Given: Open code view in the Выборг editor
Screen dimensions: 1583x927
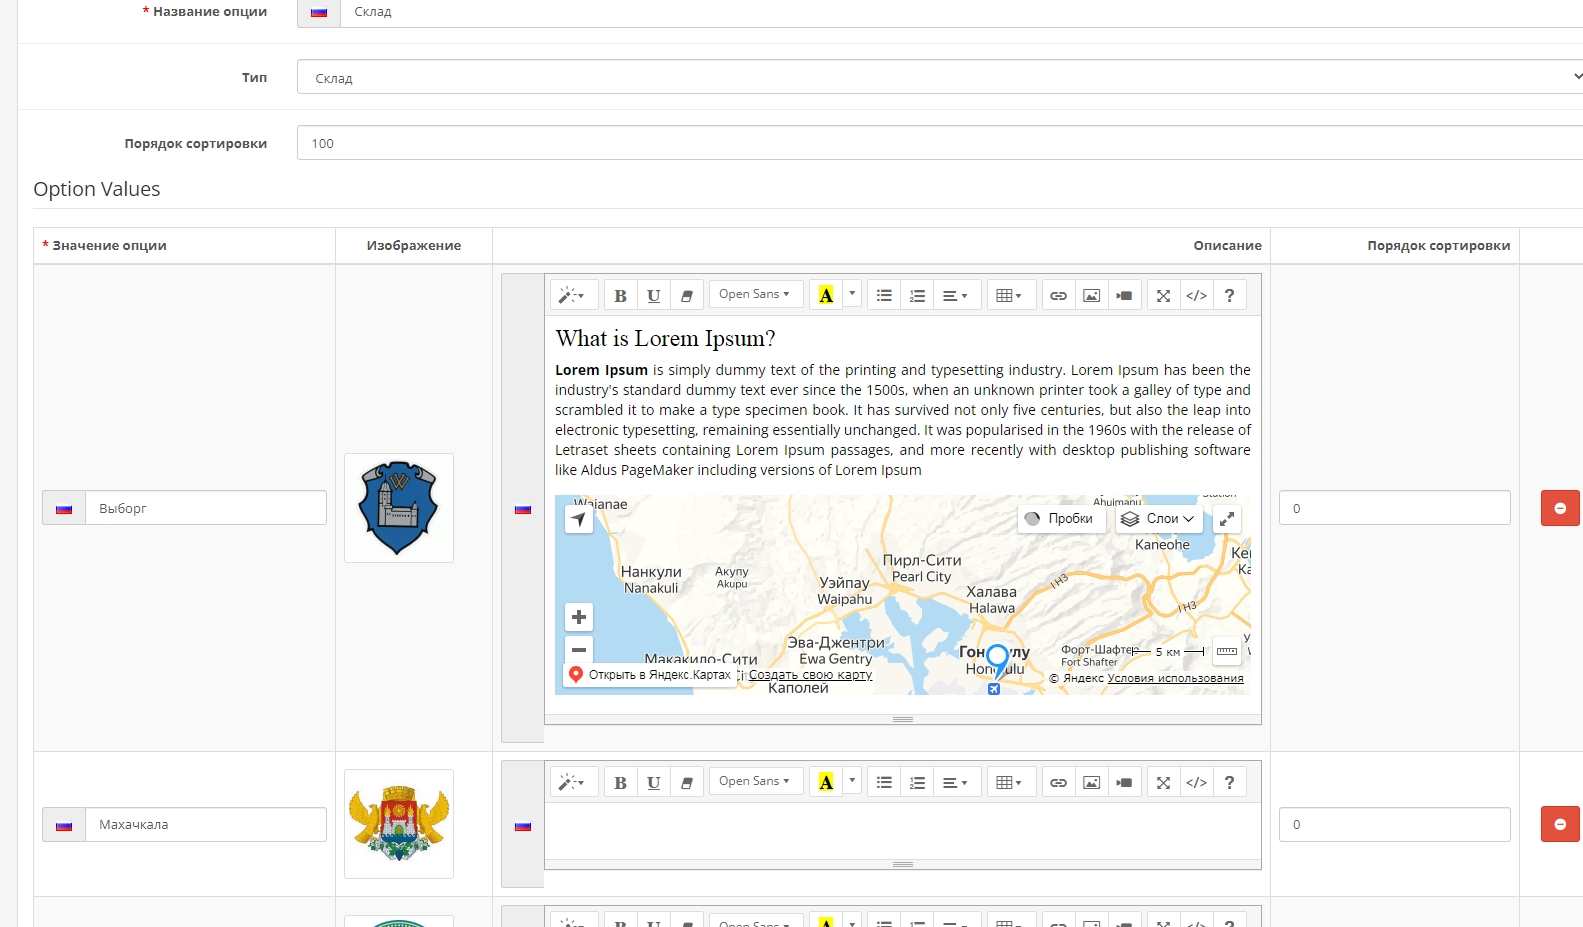Looking at the screenshot, I should [1196, 295].
